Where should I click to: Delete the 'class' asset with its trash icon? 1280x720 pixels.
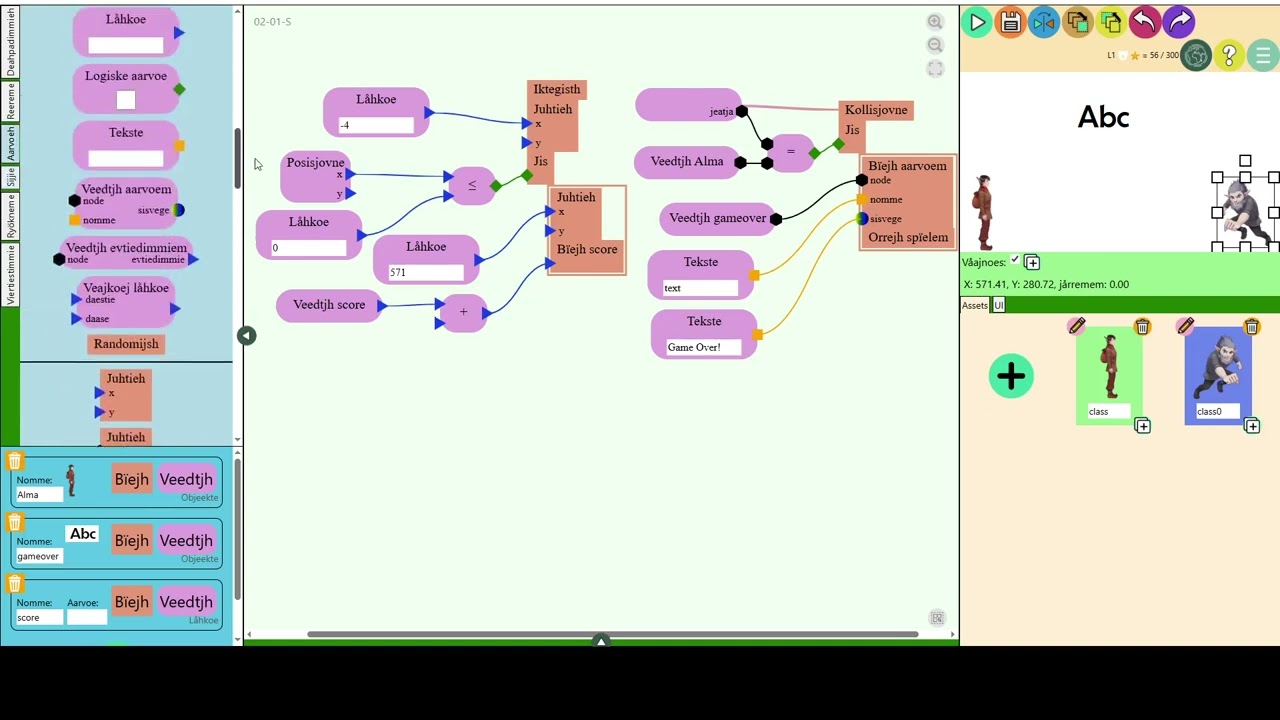pos(1142,327)
